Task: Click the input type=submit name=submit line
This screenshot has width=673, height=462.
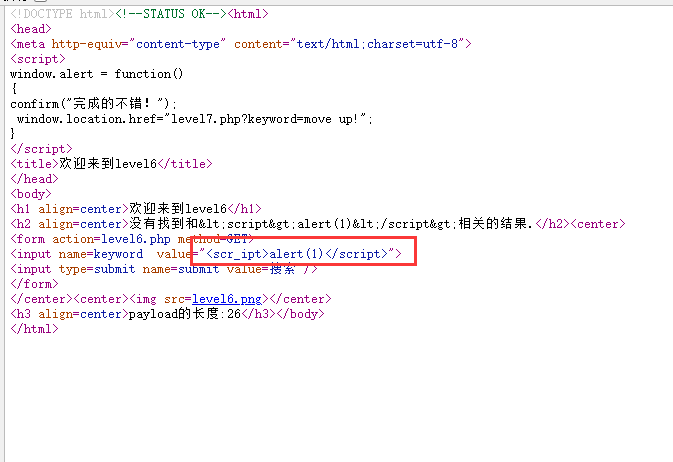Action: click(x=164, y=269)
